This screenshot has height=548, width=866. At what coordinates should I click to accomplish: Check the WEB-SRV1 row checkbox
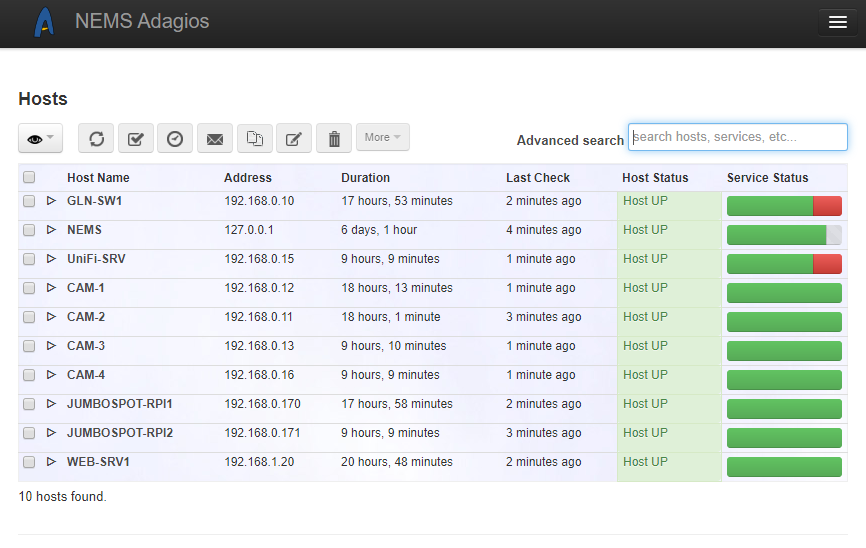29,462
